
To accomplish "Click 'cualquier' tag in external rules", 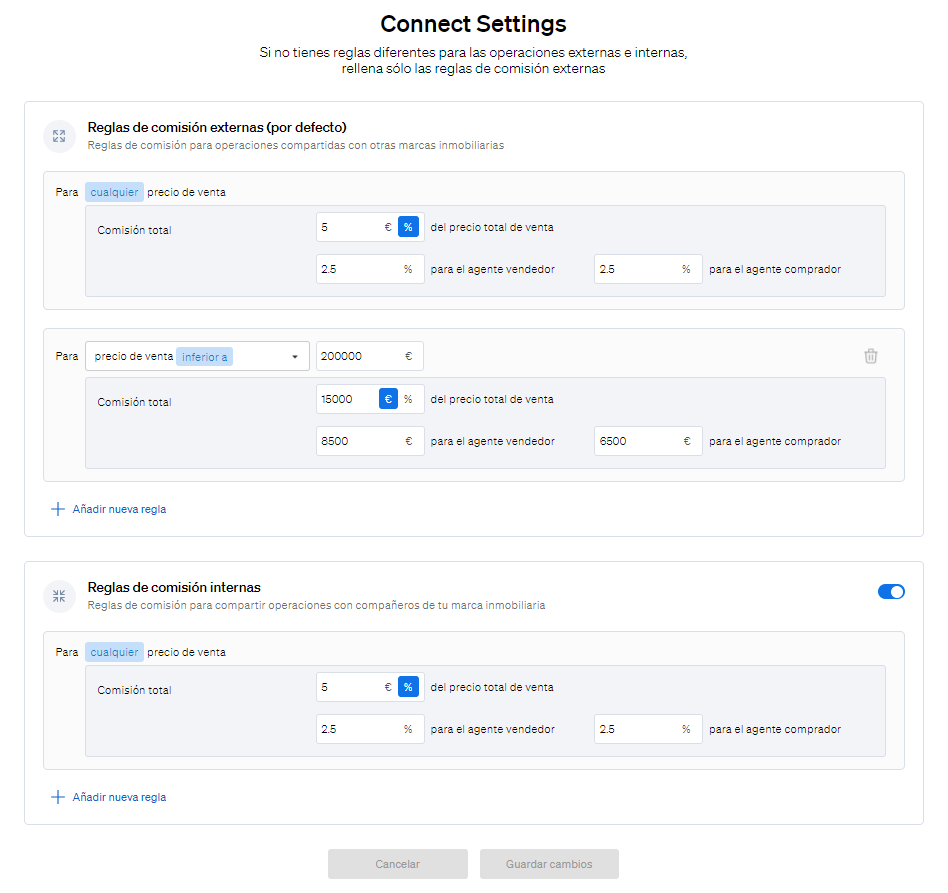I will tap(114, 192).
